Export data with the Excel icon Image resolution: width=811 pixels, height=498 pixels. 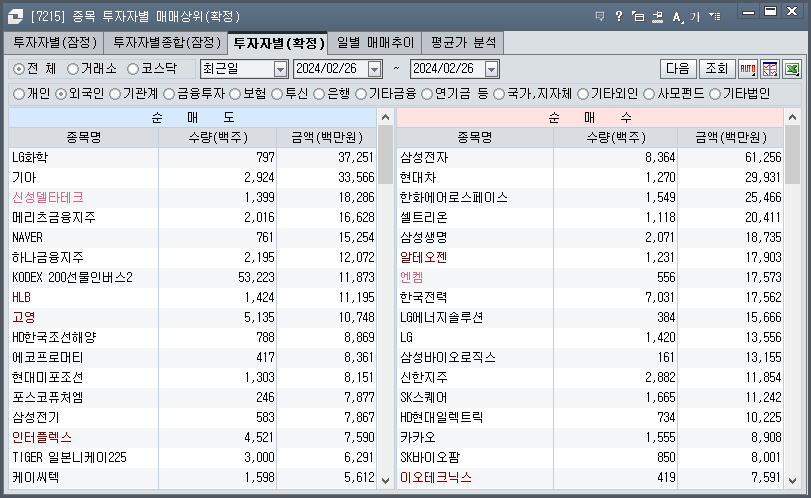click(792, 69)
